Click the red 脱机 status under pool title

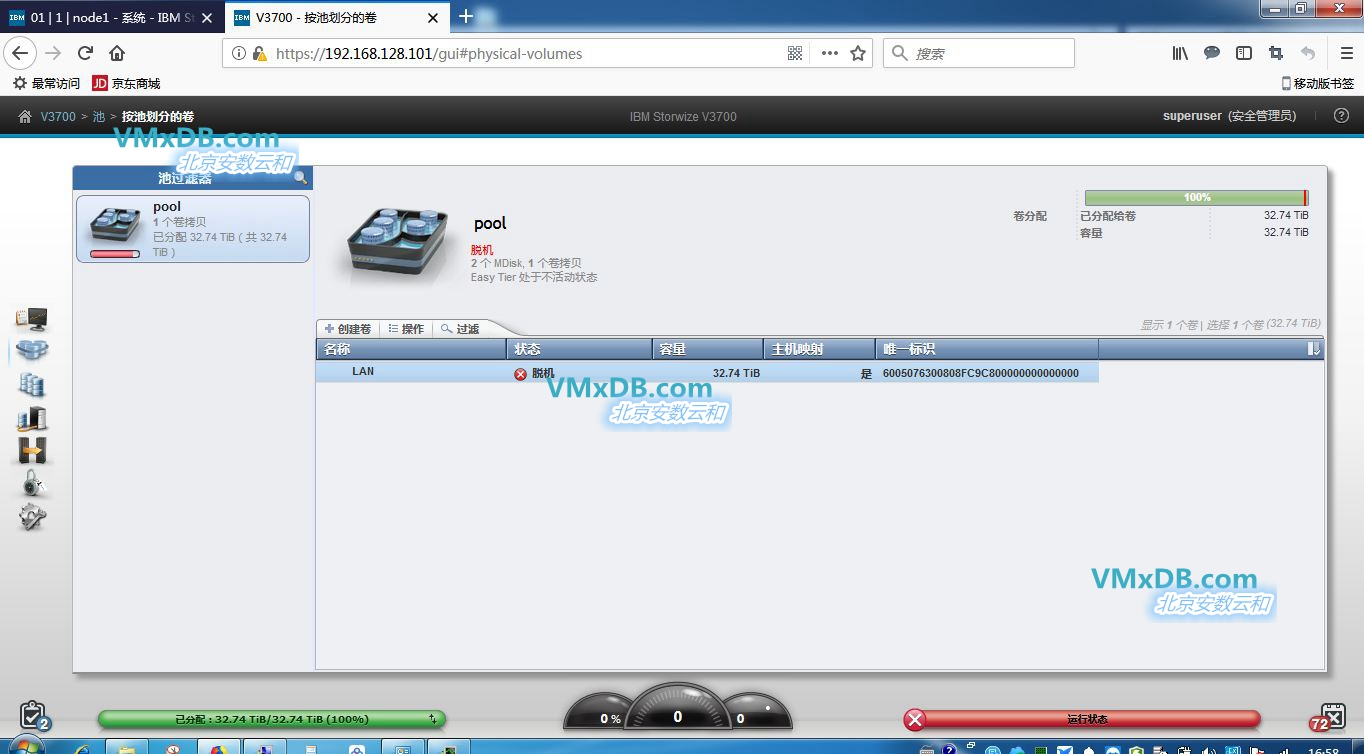coord(482,249)
